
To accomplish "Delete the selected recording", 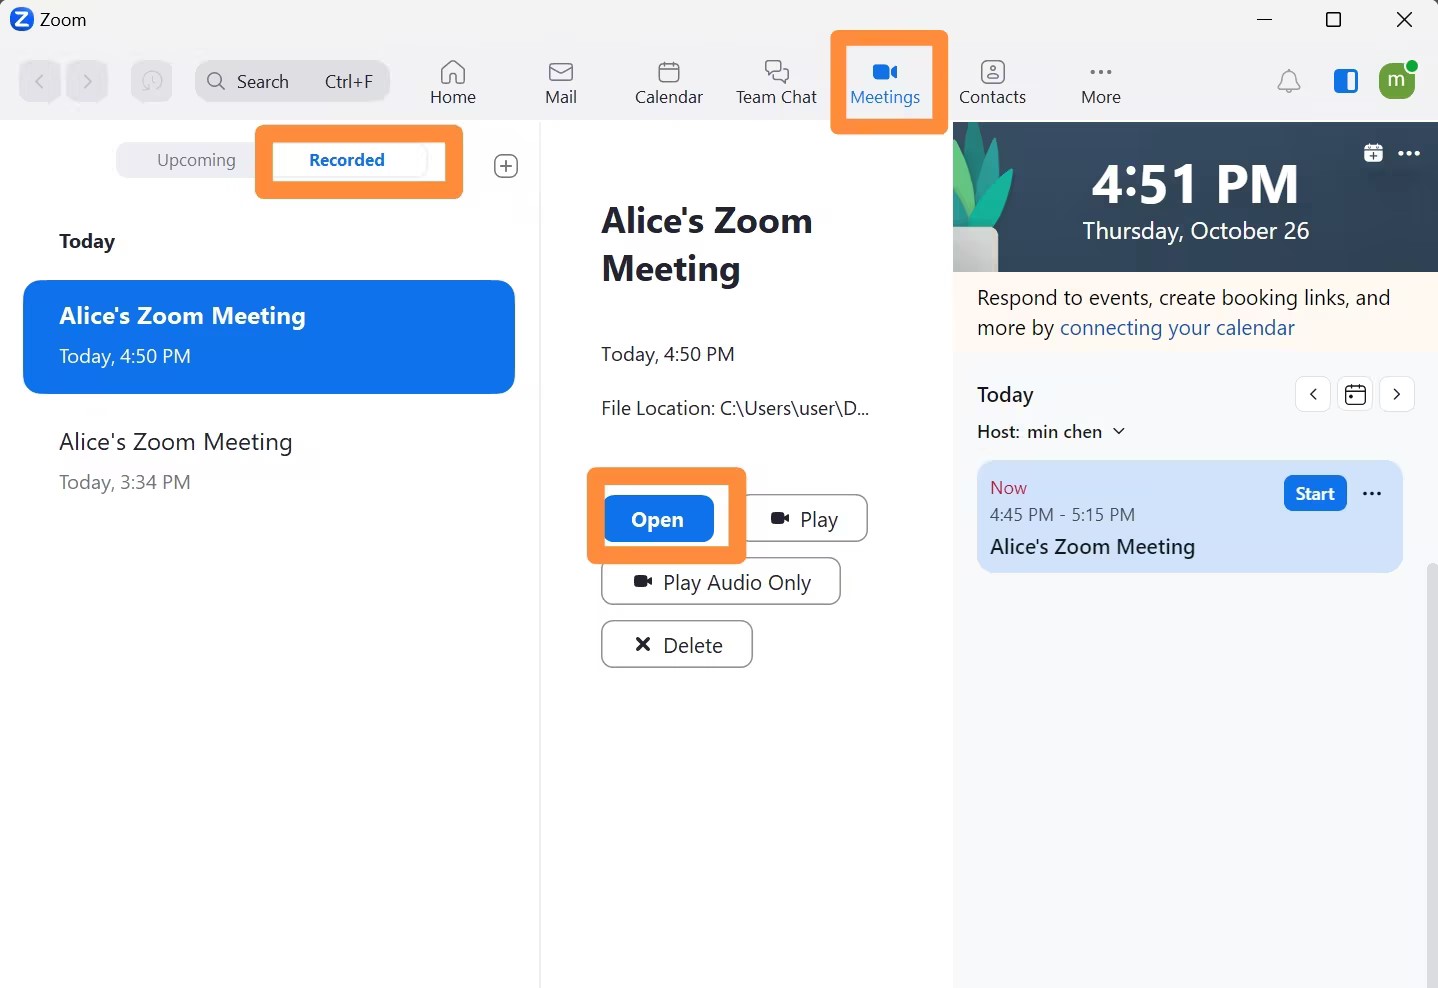I will point(677,645).
